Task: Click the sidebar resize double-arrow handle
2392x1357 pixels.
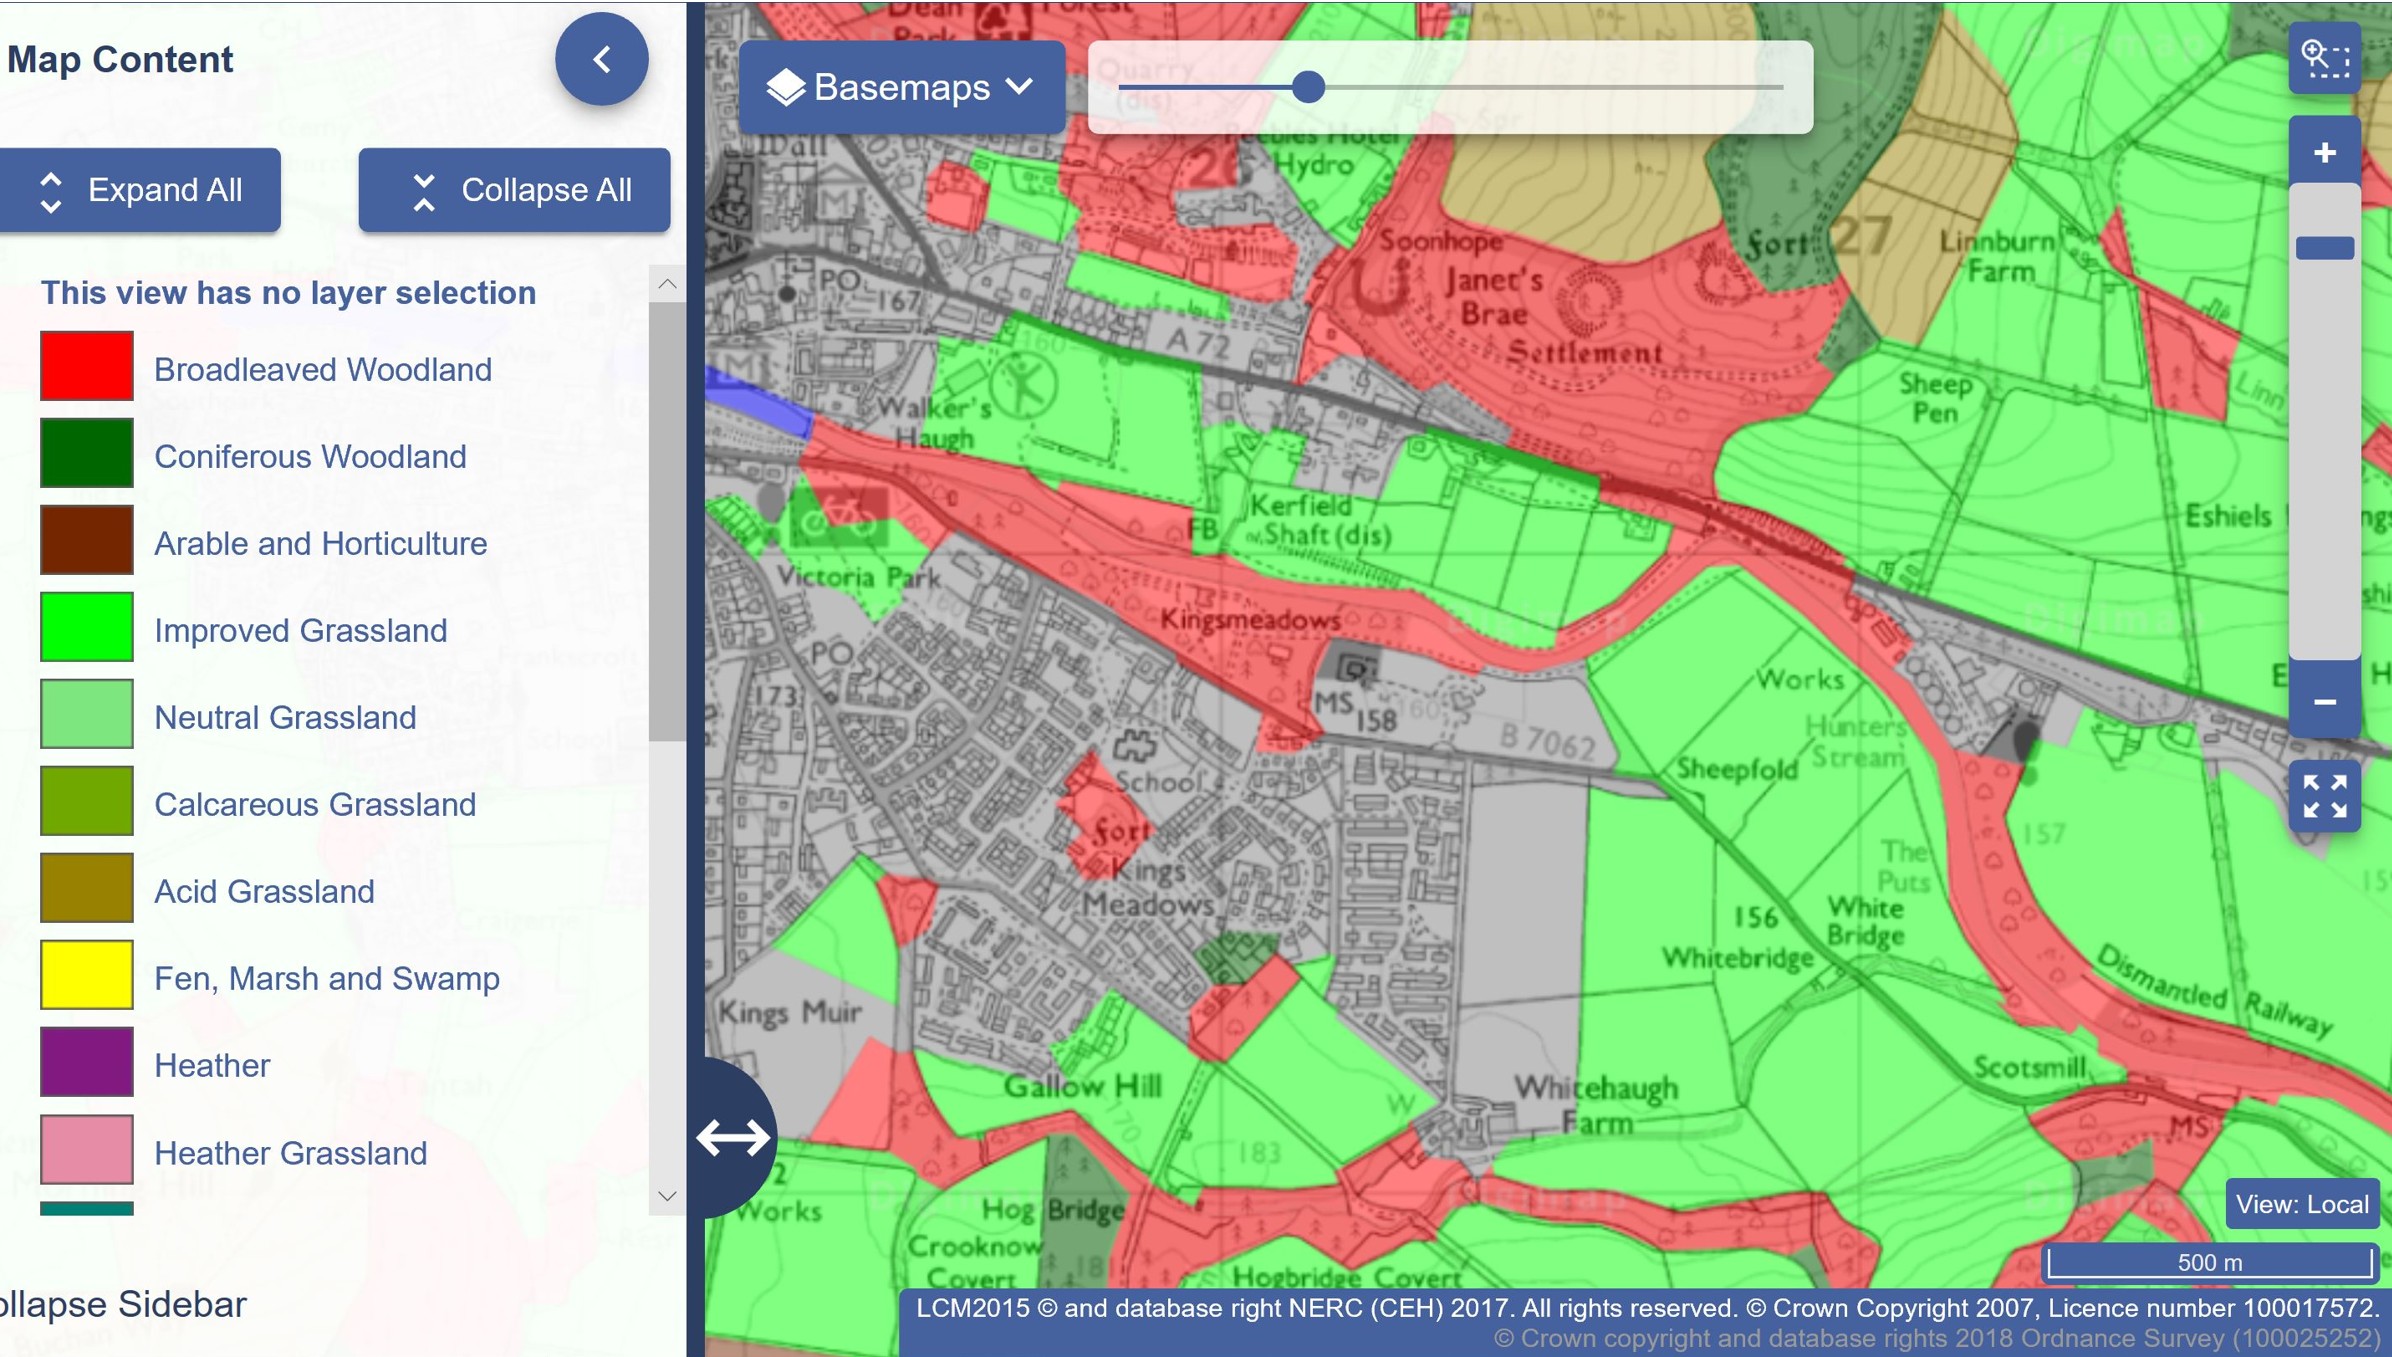Action: pos(733,1137)
